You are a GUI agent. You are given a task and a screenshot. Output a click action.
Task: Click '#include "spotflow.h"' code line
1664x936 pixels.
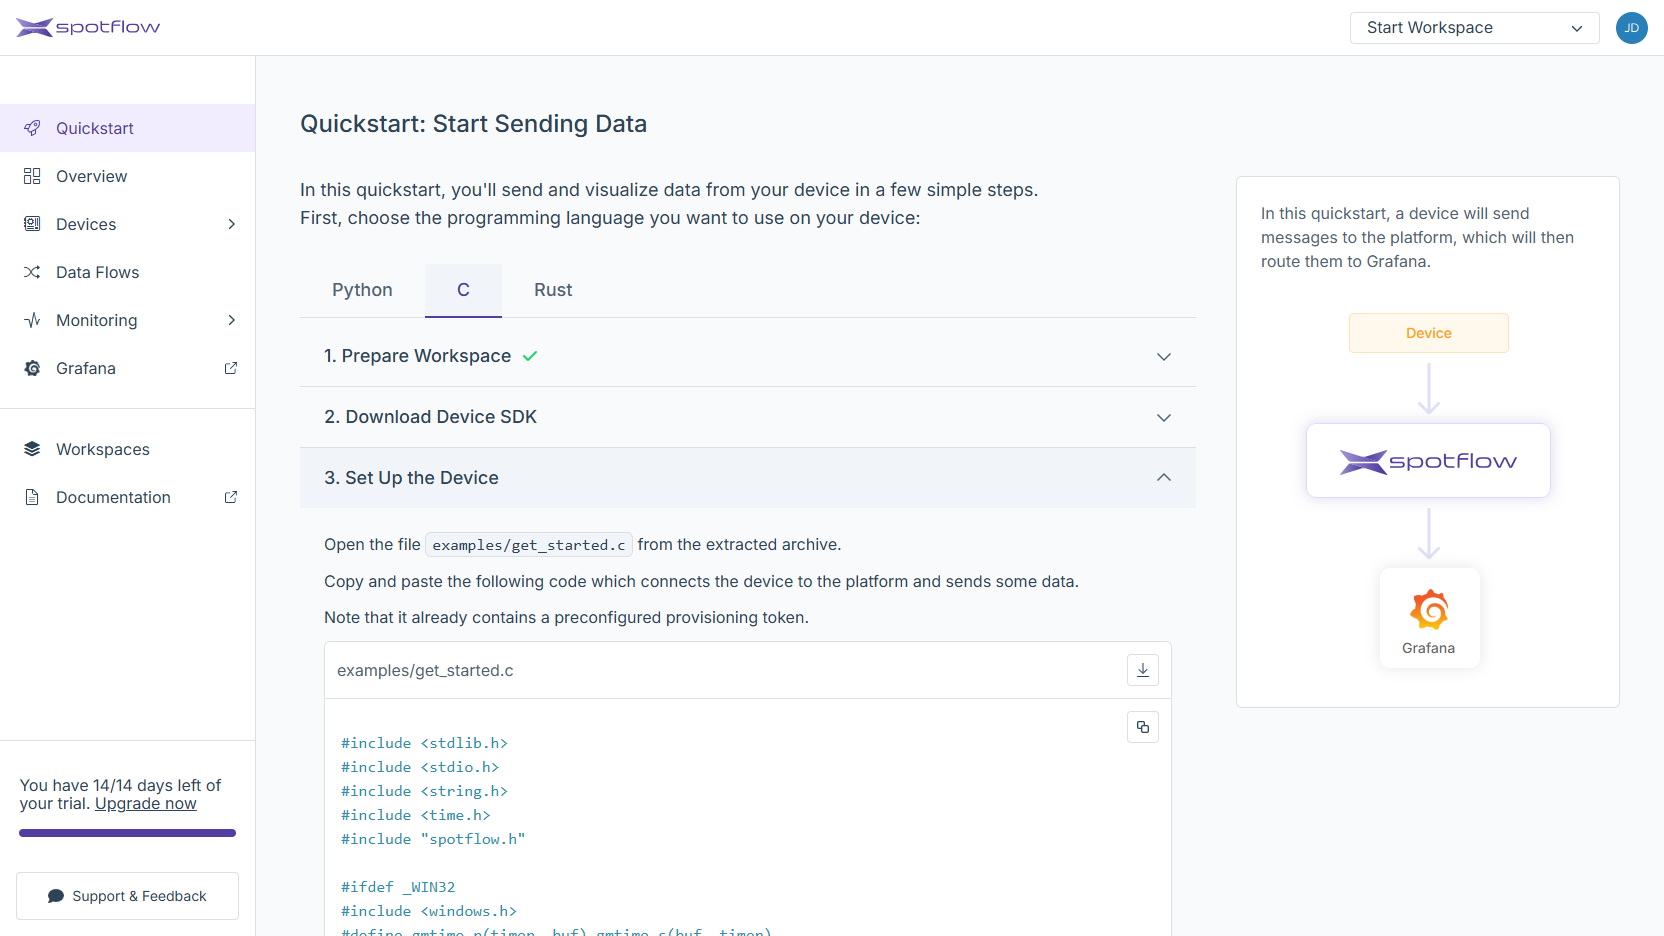(x=433, y=839)
